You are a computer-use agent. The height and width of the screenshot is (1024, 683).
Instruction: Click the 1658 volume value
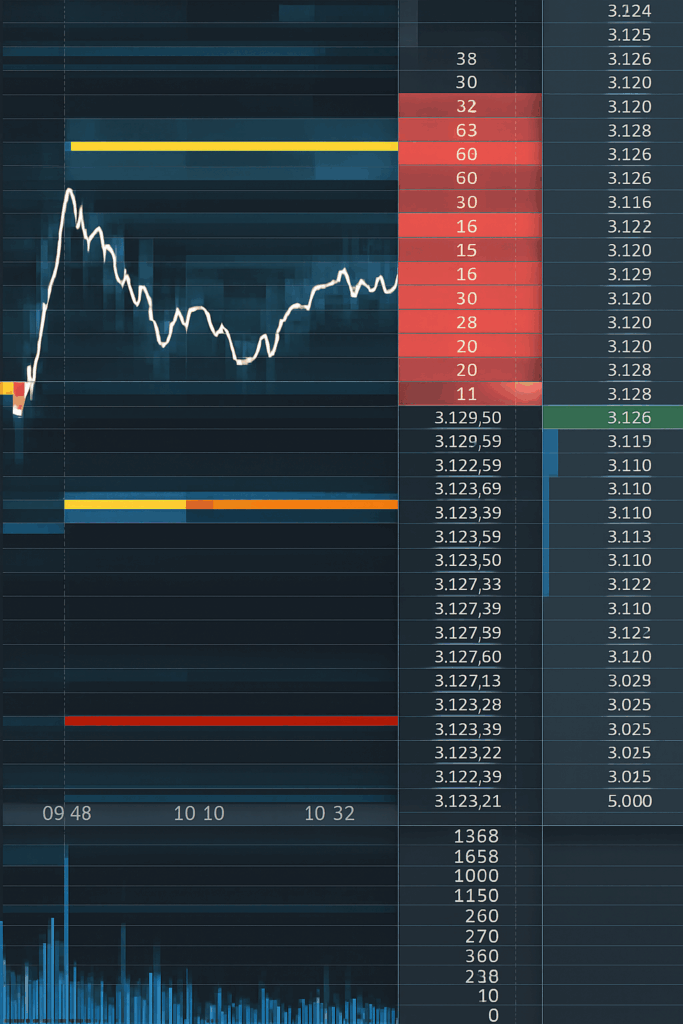tap(475, 856)
